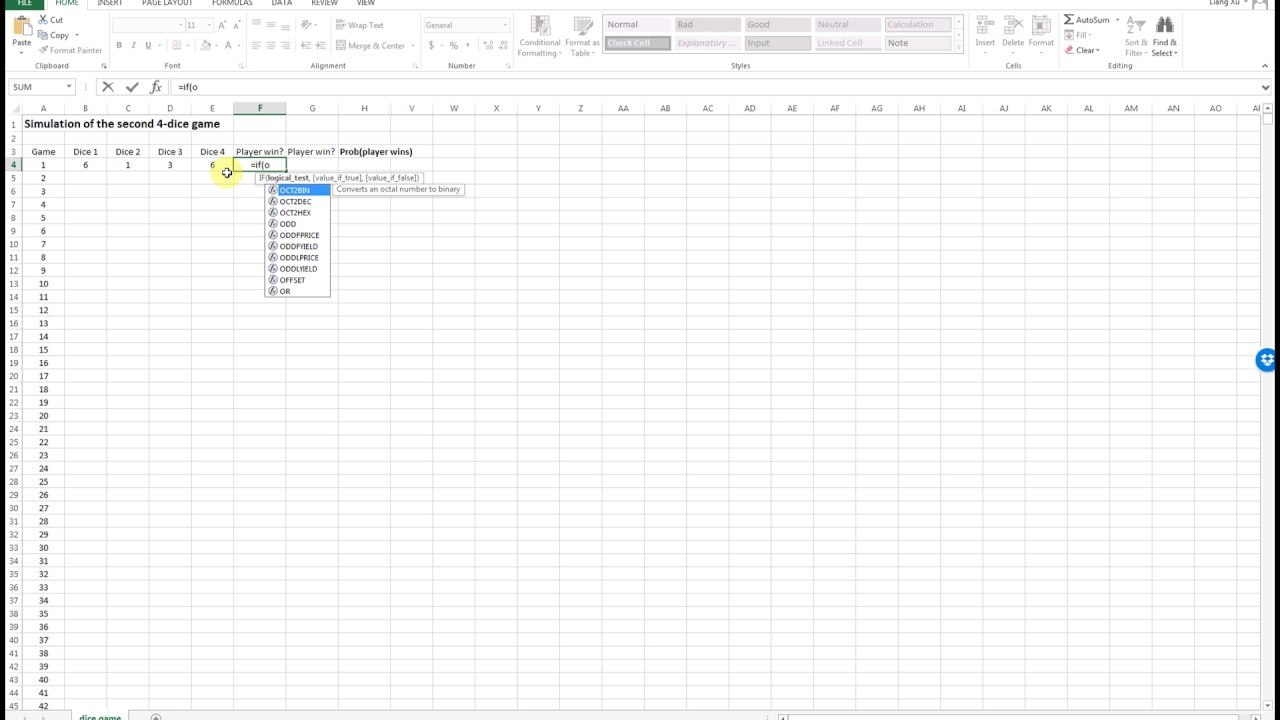Apply the Calculation cell style
1280x720 pixels.
click(x=916, y=25)
